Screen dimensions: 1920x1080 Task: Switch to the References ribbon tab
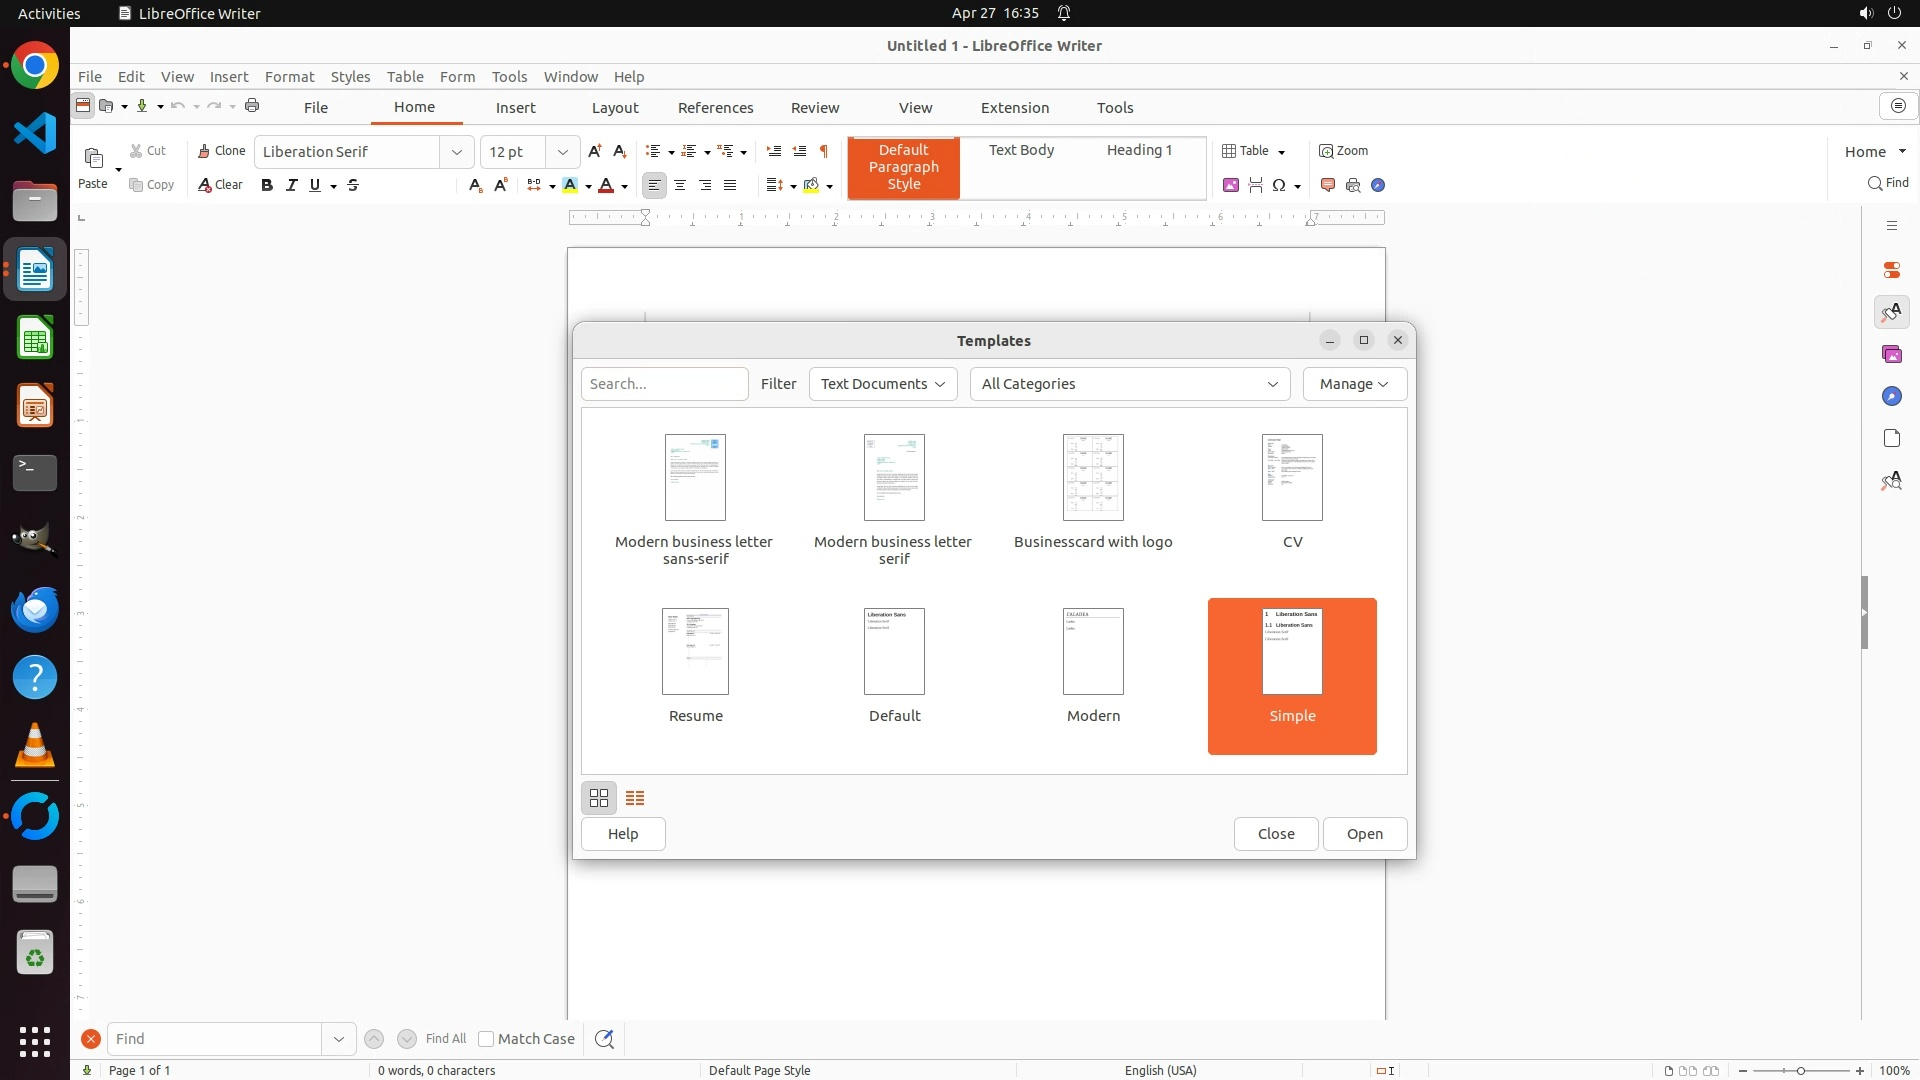tap(715, 108)
